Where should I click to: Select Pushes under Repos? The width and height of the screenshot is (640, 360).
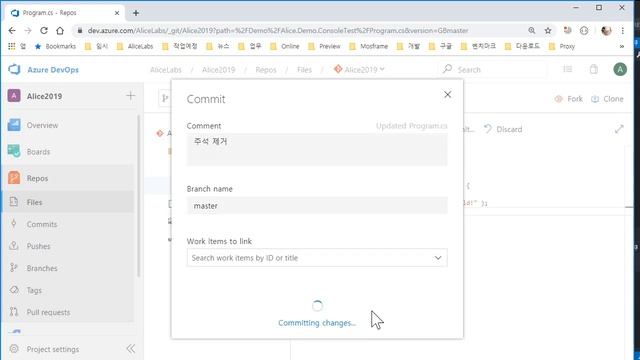(38, 247)
